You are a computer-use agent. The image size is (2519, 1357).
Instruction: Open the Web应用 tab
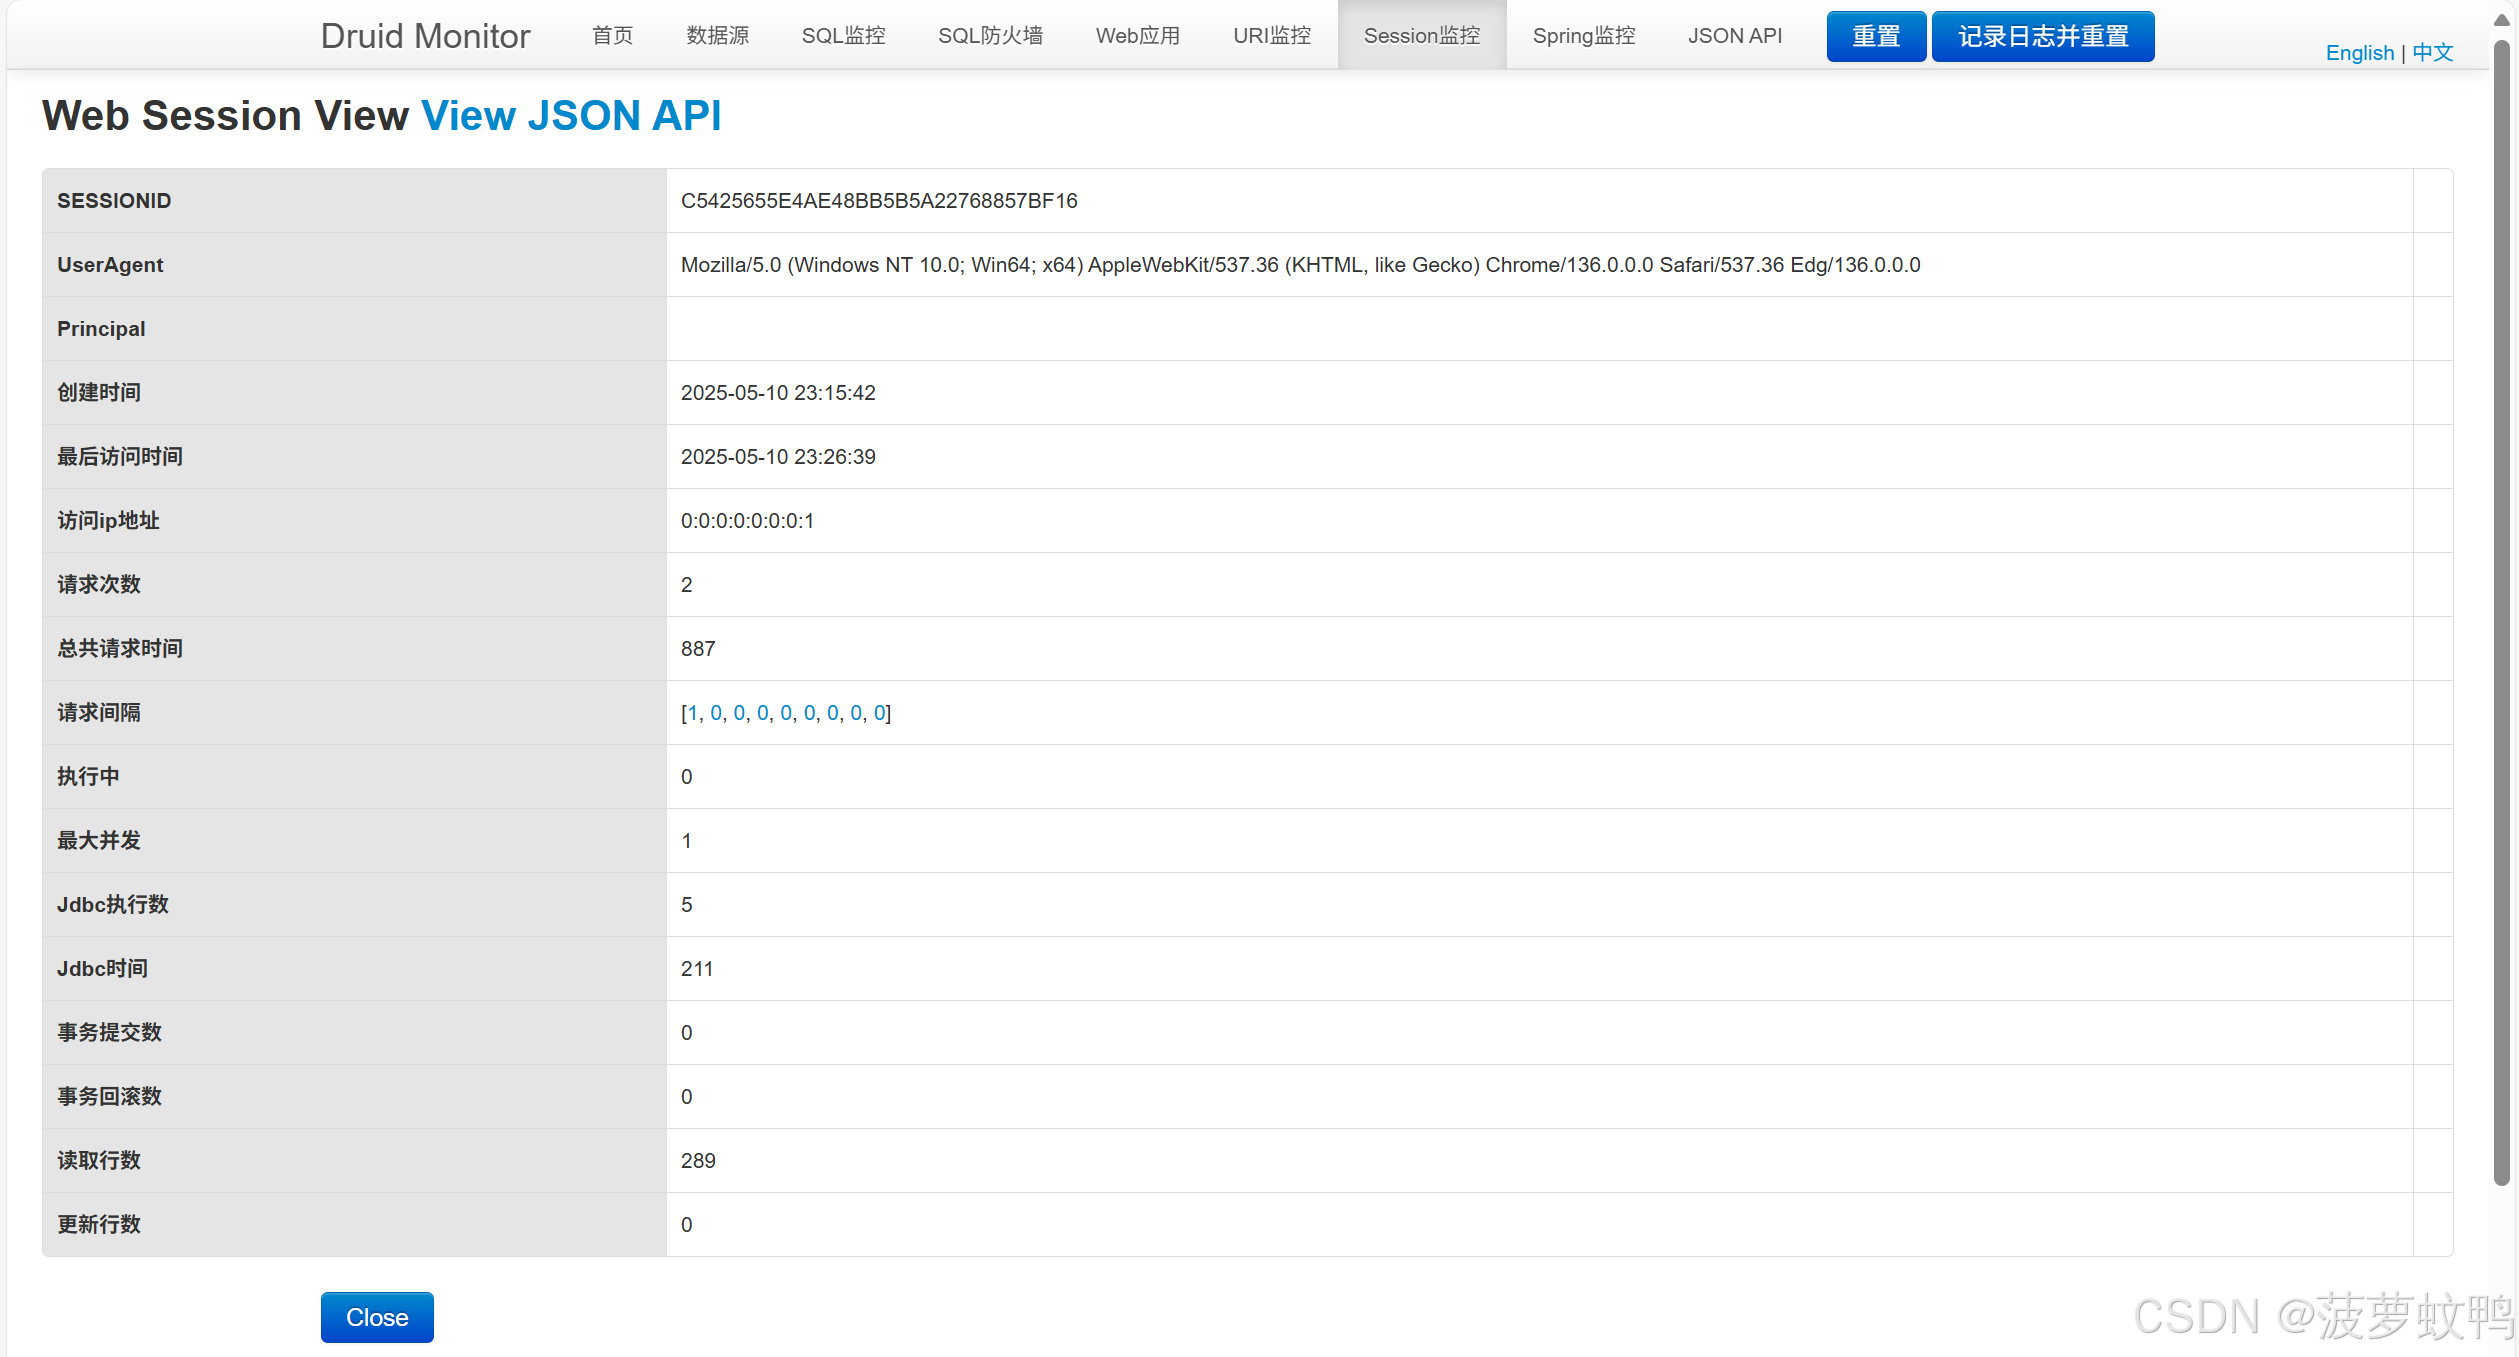(x=1137, y=36)
